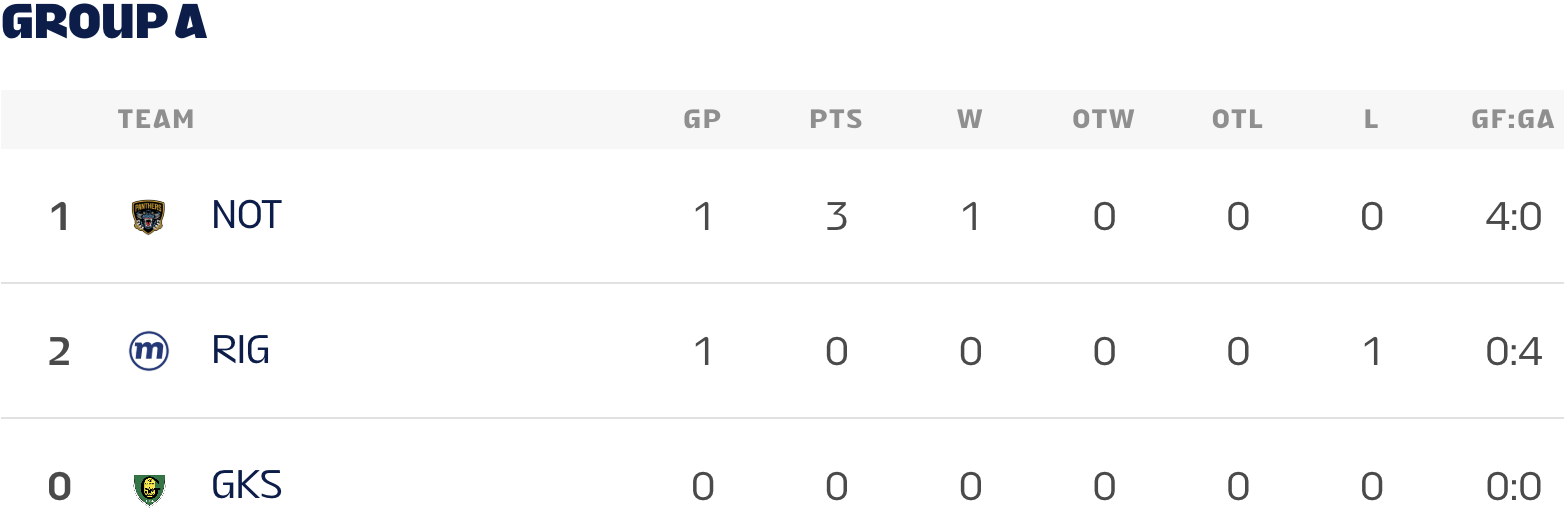Viewport: 1564px width, 530px height.
Task: Click NOT's points value of 3
Action: pos(836,216)
